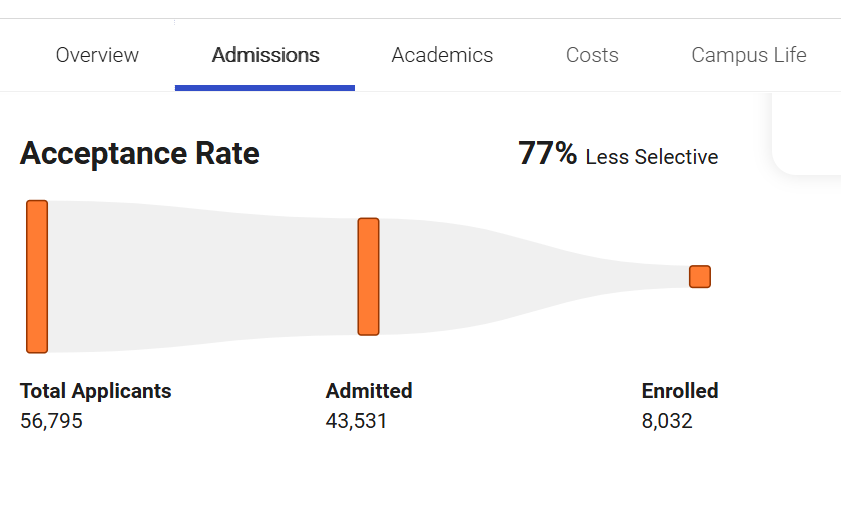Switch to the Academics tab
Image resolution: width=841 pixels, height=511 pixels.
point(442,55)
